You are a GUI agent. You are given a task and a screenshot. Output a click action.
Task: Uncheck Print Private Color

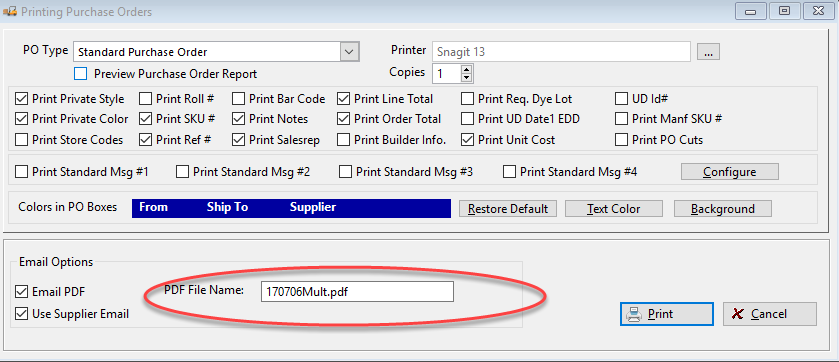21,119
